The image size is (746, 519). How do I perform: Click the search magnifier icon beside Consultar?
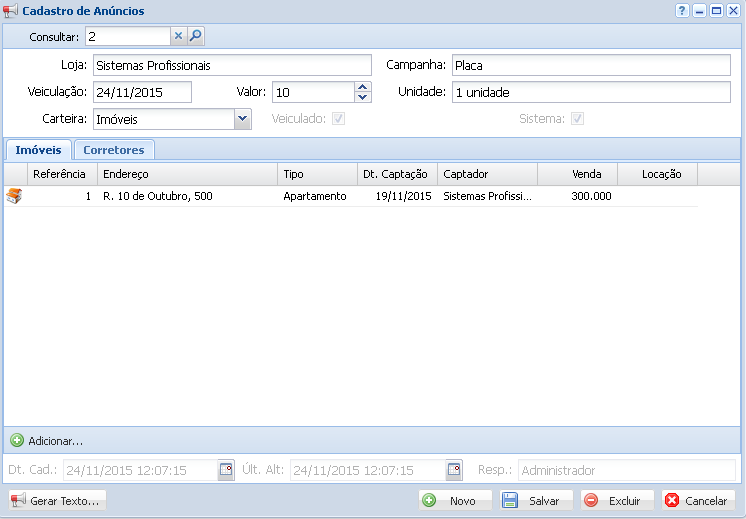(x=196, y=36)
